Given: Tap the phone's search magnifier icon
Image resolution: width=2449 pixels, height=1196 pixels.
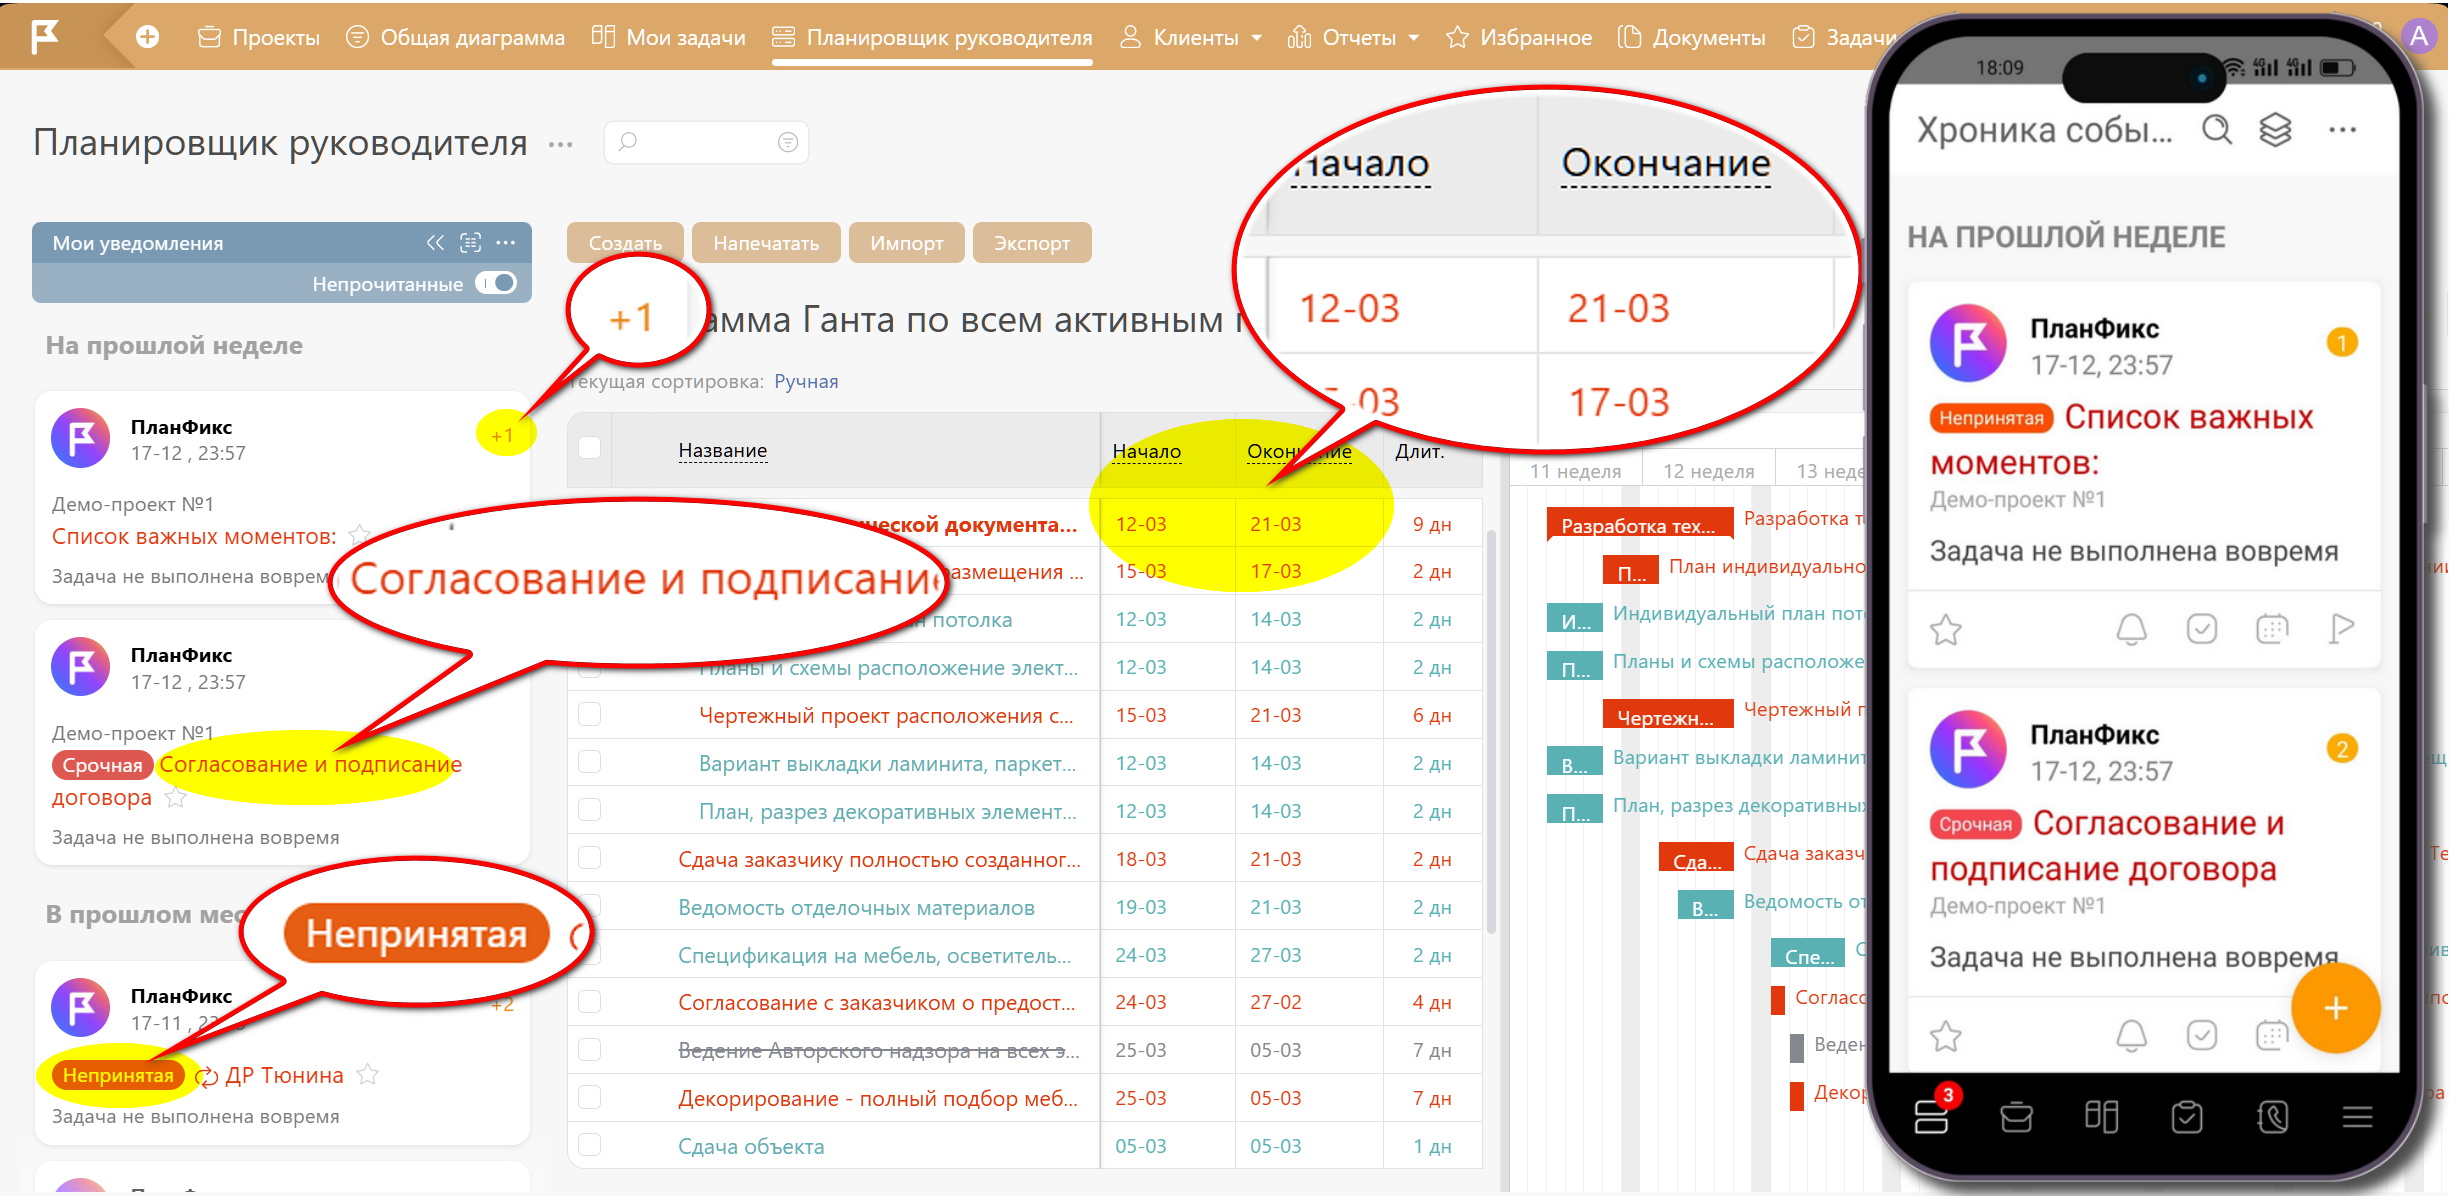Looking at the screenshot, I should 2217,130.
